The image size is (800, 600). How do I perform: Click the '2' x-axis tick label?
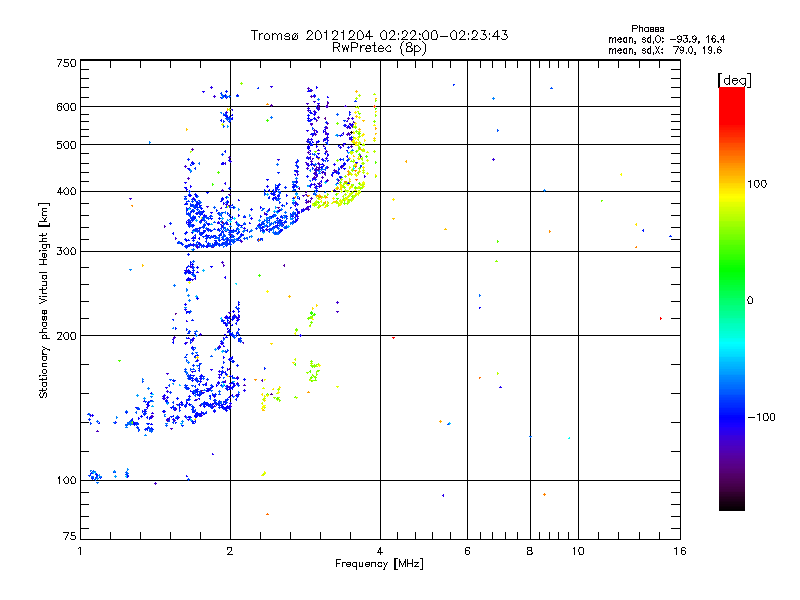(x=230, y=551)
